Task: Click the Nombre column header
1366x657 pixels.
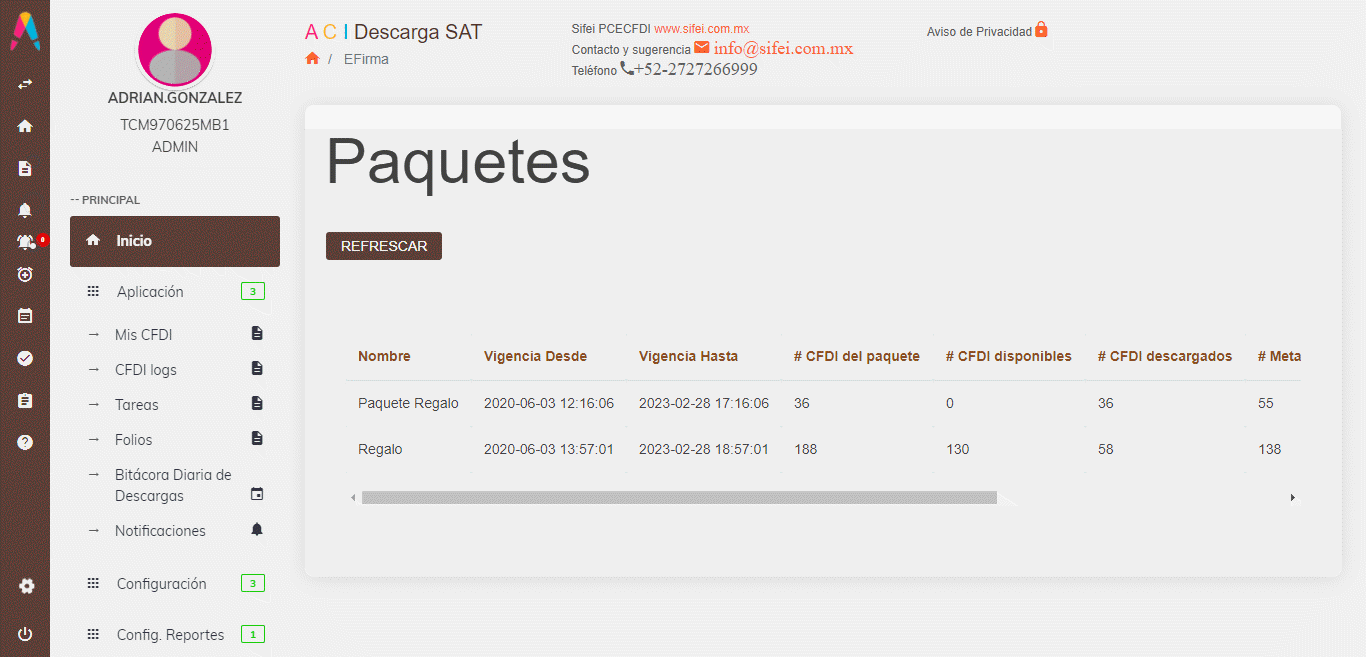Action: tap(384, 356)
